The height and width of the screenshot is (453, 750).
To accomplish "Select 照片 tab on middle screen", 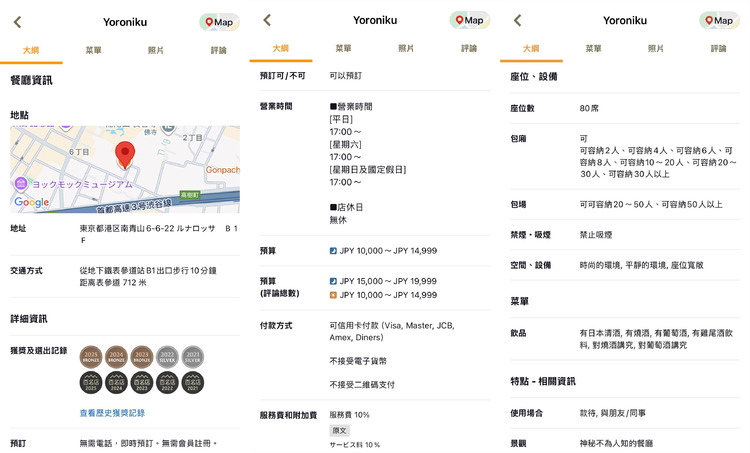I will tap(406, 48).
